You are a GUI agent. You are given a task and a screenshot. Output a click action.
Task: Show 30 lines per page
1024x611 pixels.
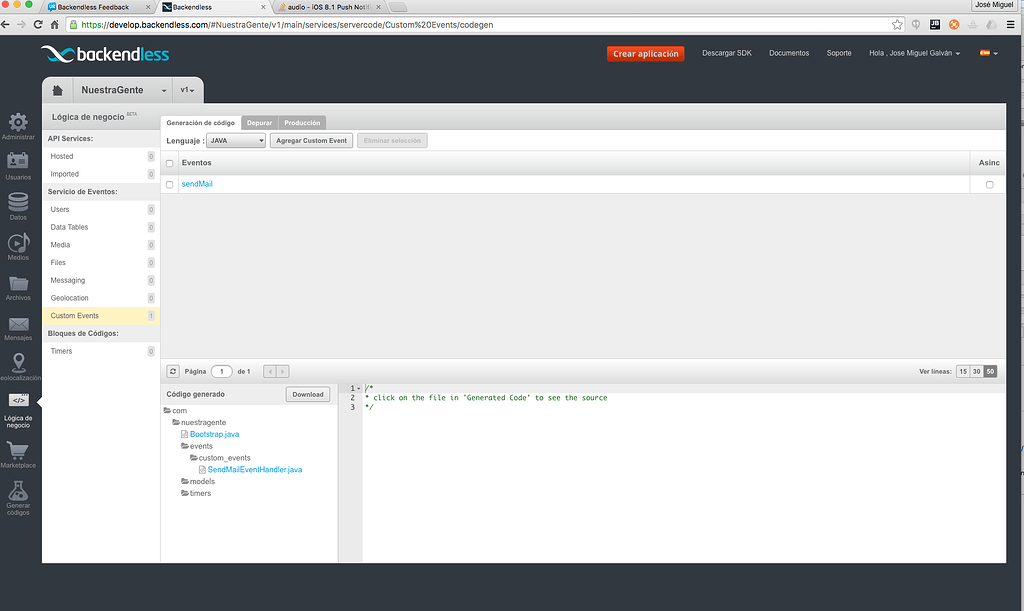976,371
